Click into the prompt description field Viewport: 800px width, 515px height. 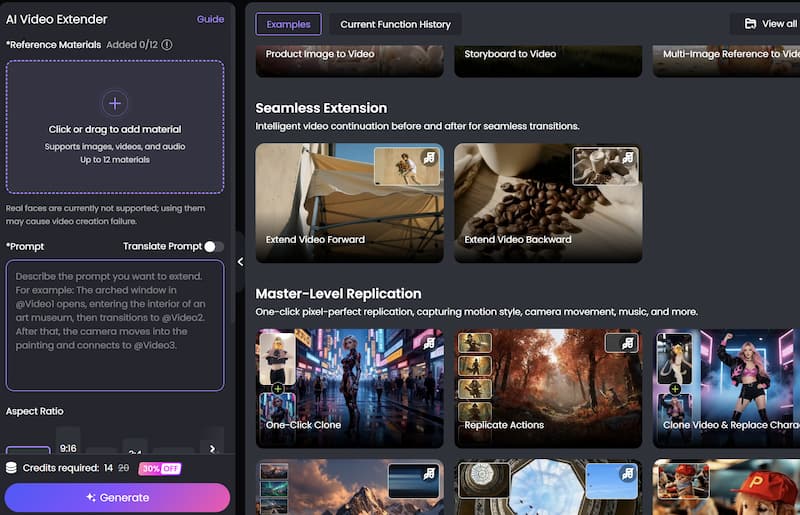click(x=115, y=325)
